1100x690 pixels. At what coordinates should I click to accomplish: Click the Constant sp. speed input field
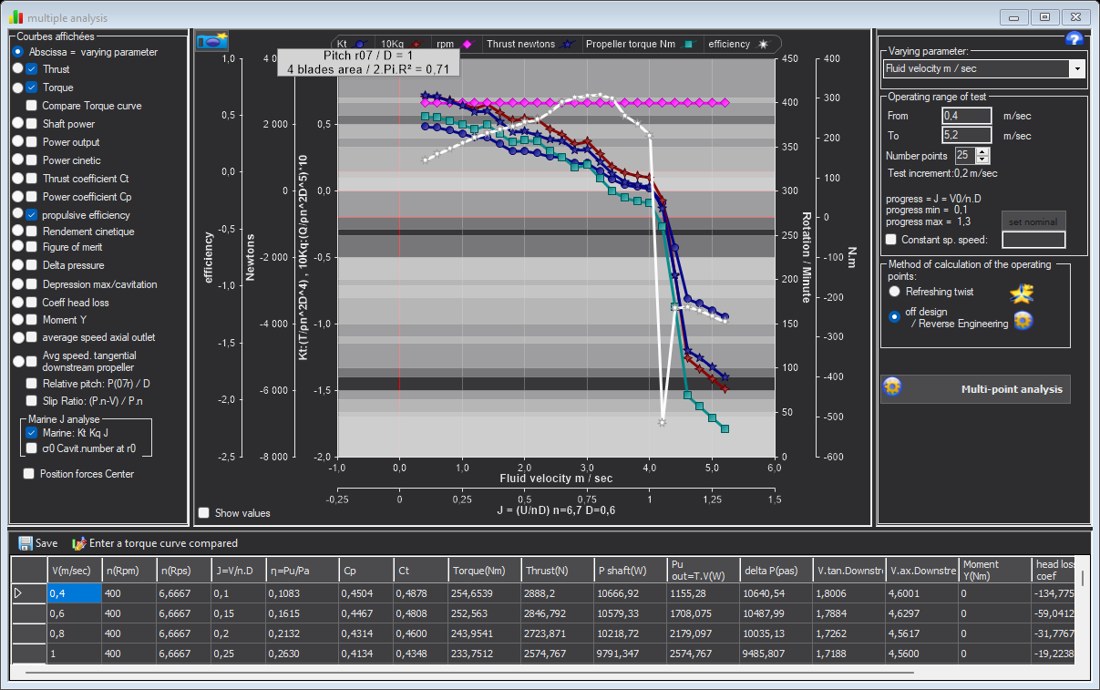1033,240
